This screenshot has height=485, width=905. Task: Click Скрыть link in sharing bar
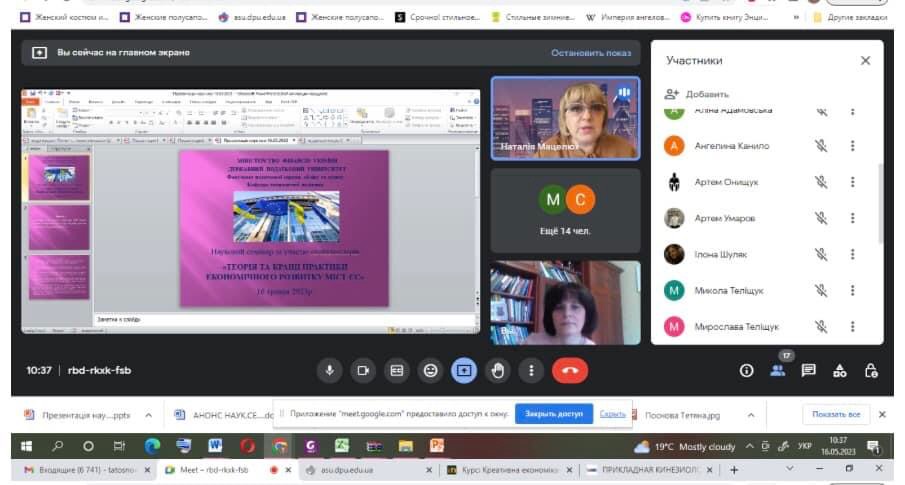pos(612,414)
